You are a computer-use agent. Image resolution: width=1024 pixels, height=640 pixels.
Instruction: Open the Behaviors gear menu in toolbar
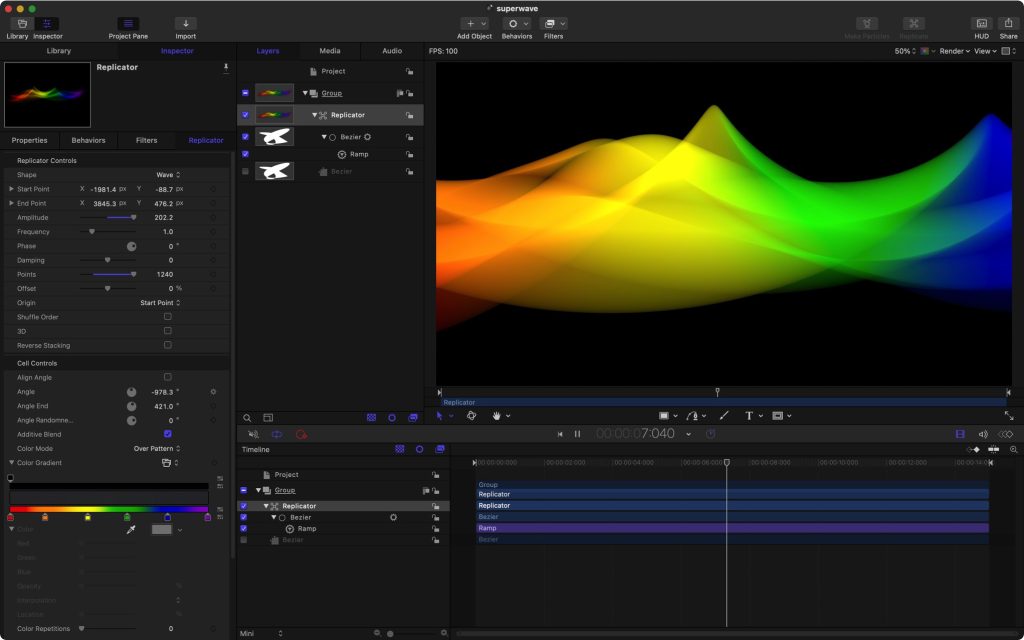(x=516, y=23)
